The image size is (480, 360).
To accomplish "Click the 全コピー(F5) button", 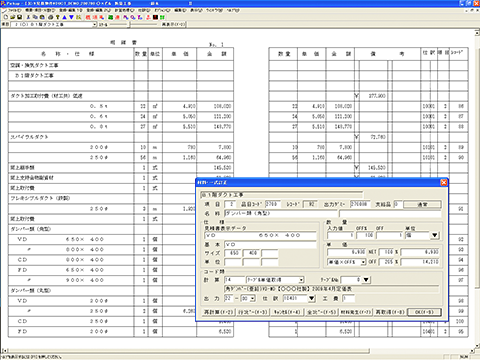I will click(x=321, y=312).
